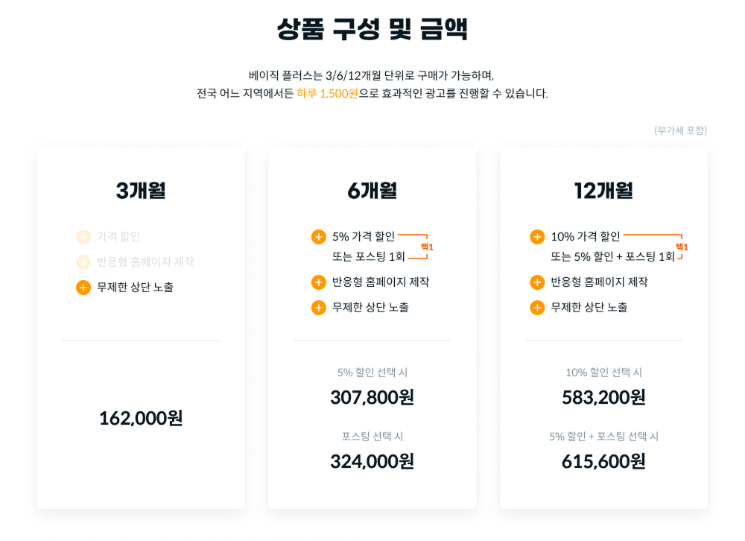Click the [부가세 포함] note
The width and height of the screenshot is (745, 541).
click(x=680, y=131)
